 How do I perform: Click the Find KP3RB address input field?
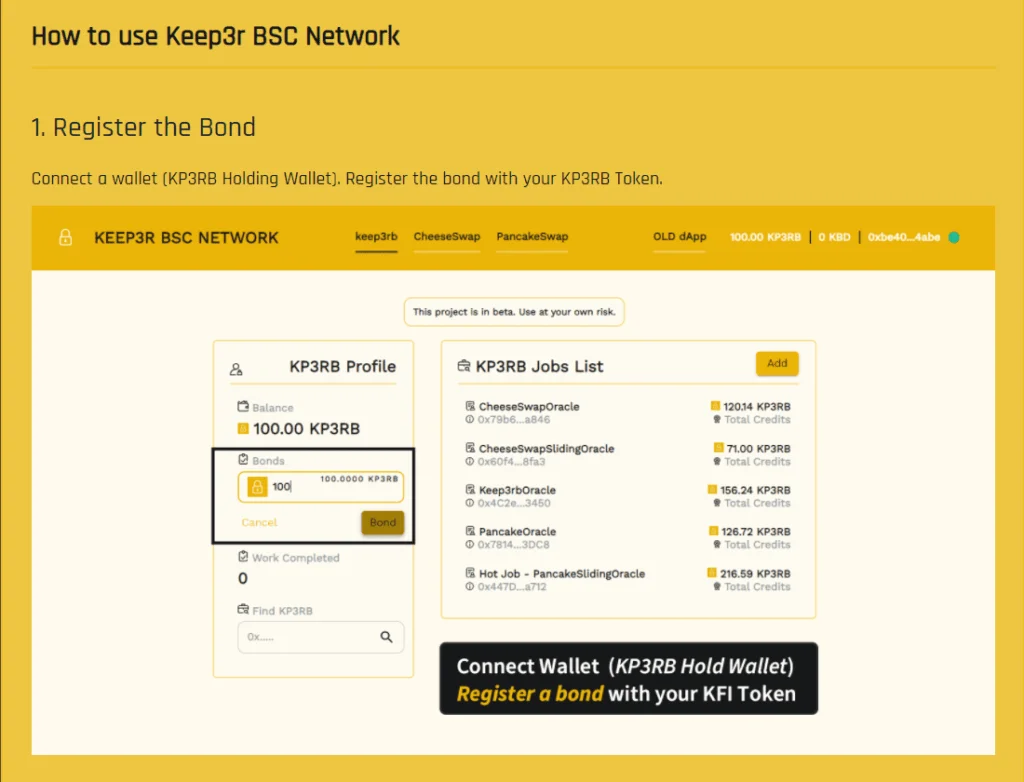tap(310, 637)
